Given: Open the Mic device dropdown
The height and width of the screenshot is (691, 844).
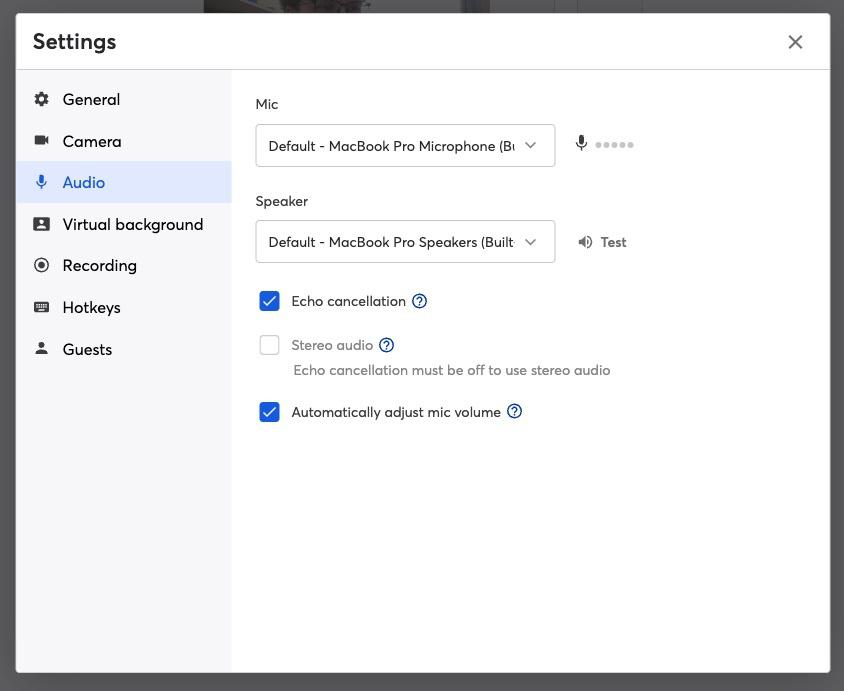Looking at the screenshot, I should [x=404, y=146].
